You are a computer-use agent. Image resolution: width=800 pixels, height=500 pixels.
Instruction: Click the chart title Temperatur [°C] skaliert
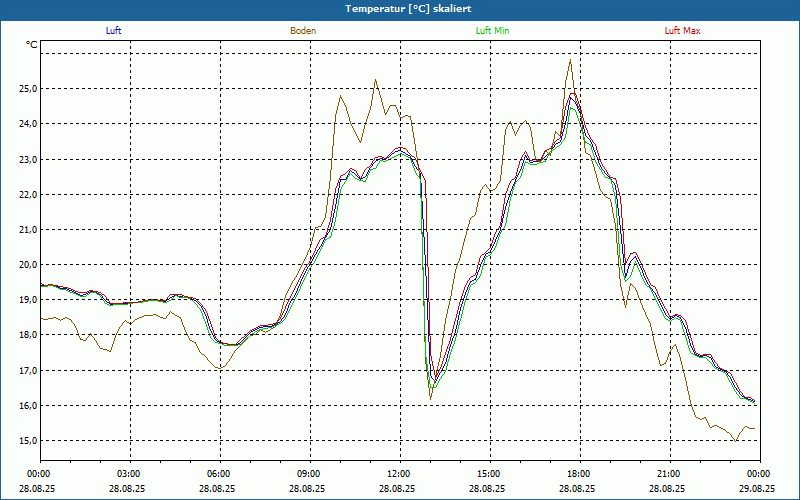point(399,8)
